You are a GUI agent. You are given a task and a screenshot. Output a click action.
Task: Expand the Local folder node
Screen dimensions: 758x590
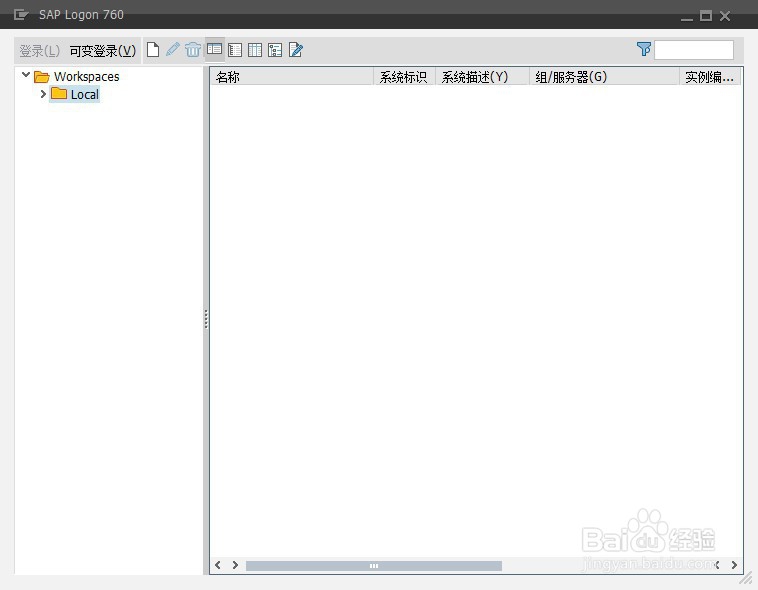point(43,94)
